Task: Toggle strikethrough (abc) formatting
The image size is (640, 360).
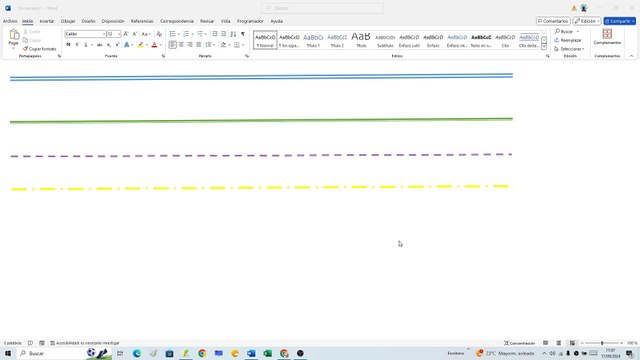Action: pyautogui.click(x=100, y=44)
